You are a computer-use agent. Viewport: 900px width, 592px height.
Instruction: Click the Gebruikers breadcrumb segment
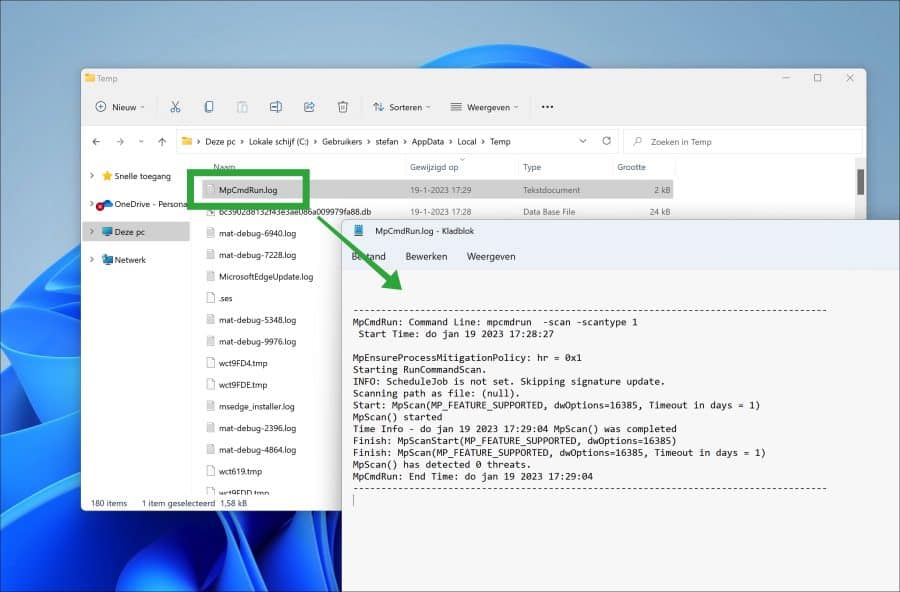pyautogui.click(x=342, y=141)
